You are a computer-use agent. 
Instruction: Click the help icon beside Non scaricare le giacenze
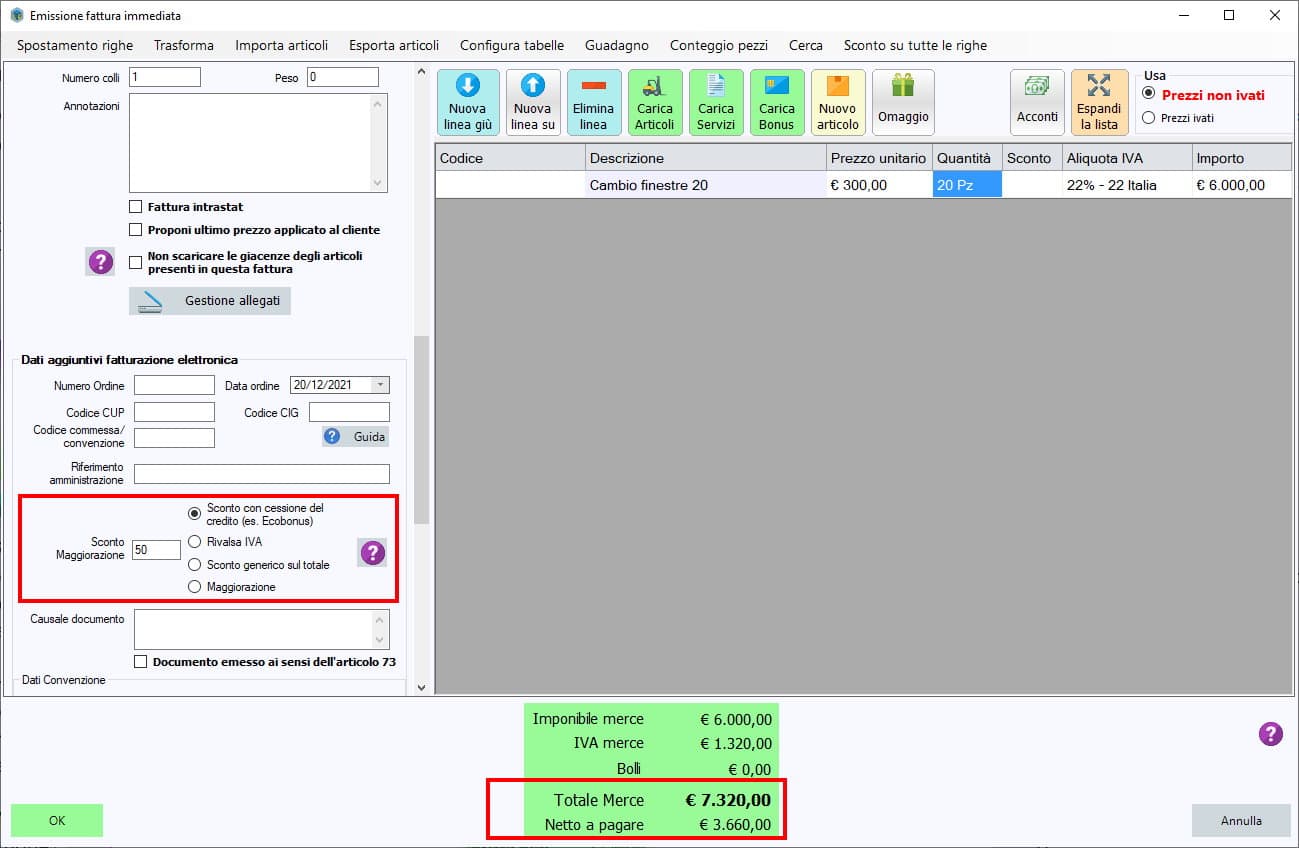coord(101,262)
